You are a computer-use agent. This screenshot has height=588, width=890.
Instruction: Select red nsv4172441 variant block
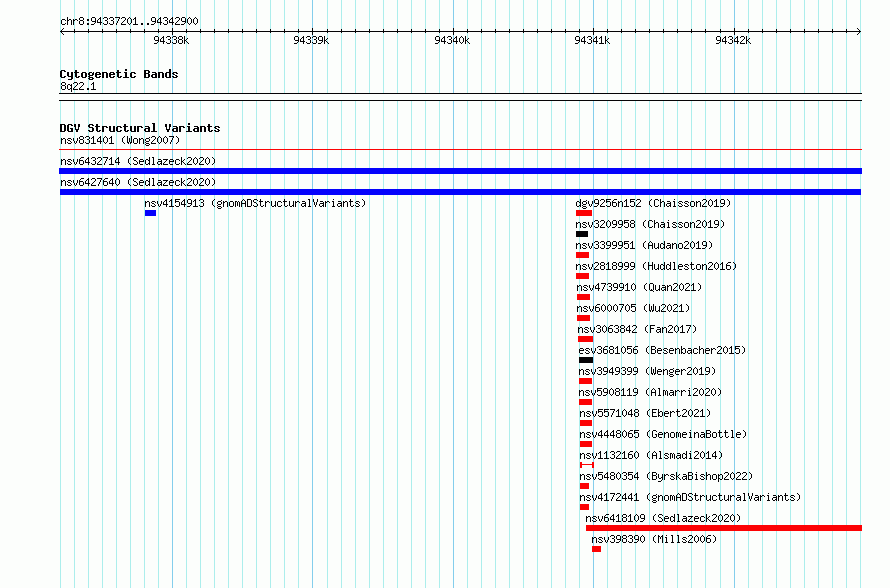585,507
